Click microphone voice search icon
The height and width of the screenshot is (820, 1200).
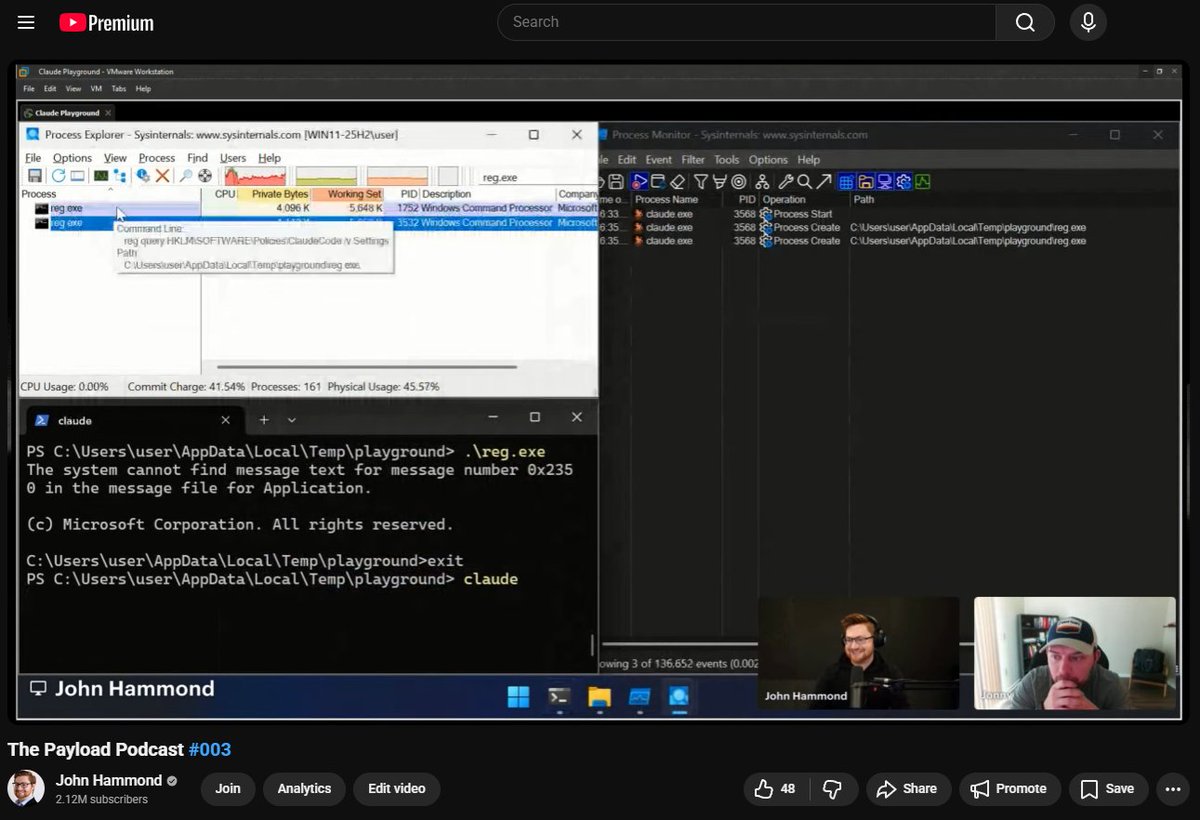[1088, 22]
